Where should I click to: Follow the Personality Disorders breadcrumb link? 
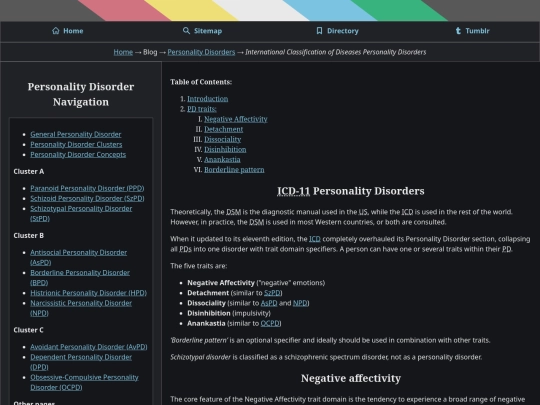click(201, 52)
